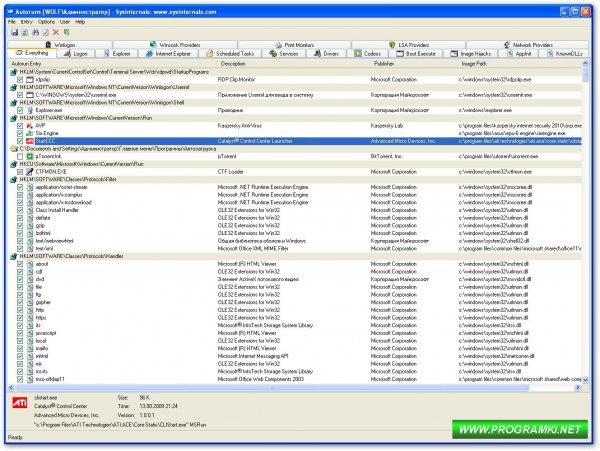The image size is (600, 451).
Task: Toggle the Class Install Handler checkbox
Action: [20, 210]
